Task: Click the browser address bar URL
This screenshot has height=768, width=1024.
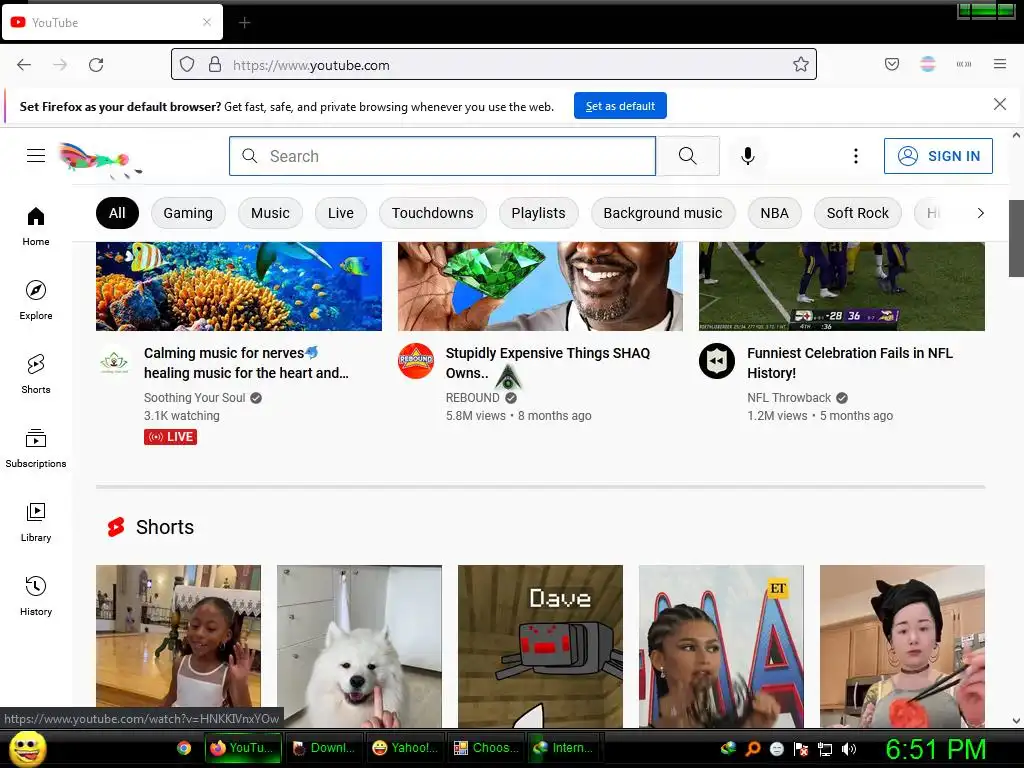Action: point(496,65)
